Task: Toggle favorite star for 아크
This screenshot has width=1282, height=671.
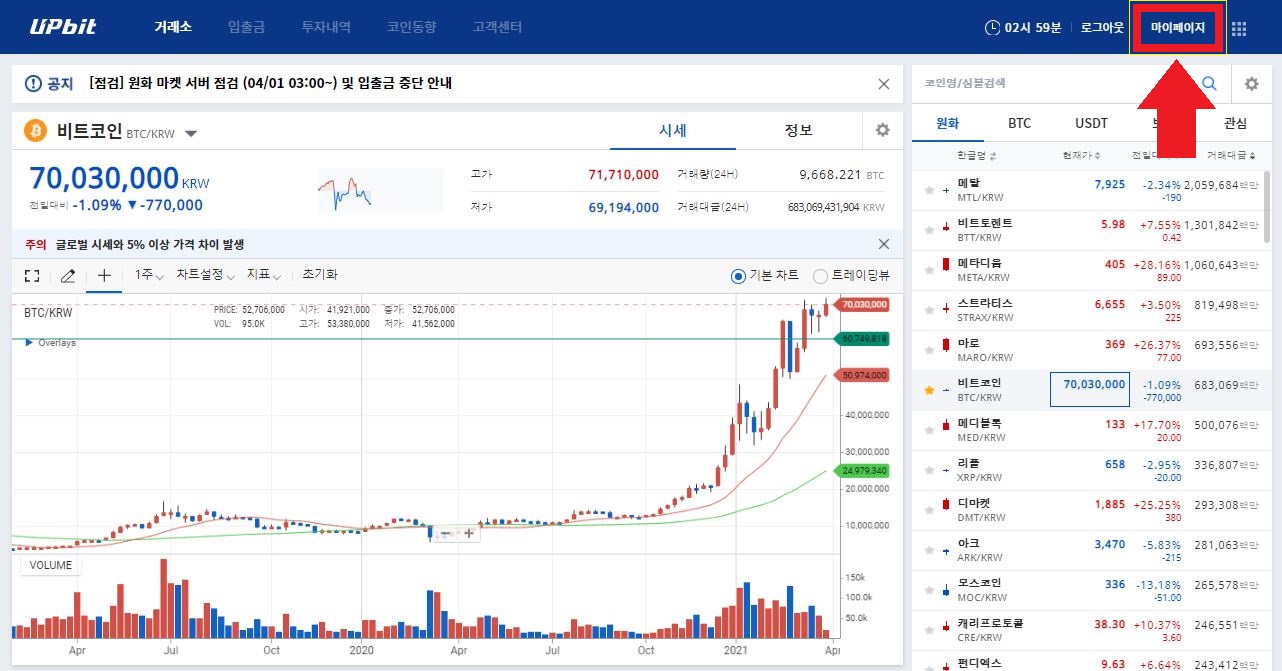Action: 929,550
